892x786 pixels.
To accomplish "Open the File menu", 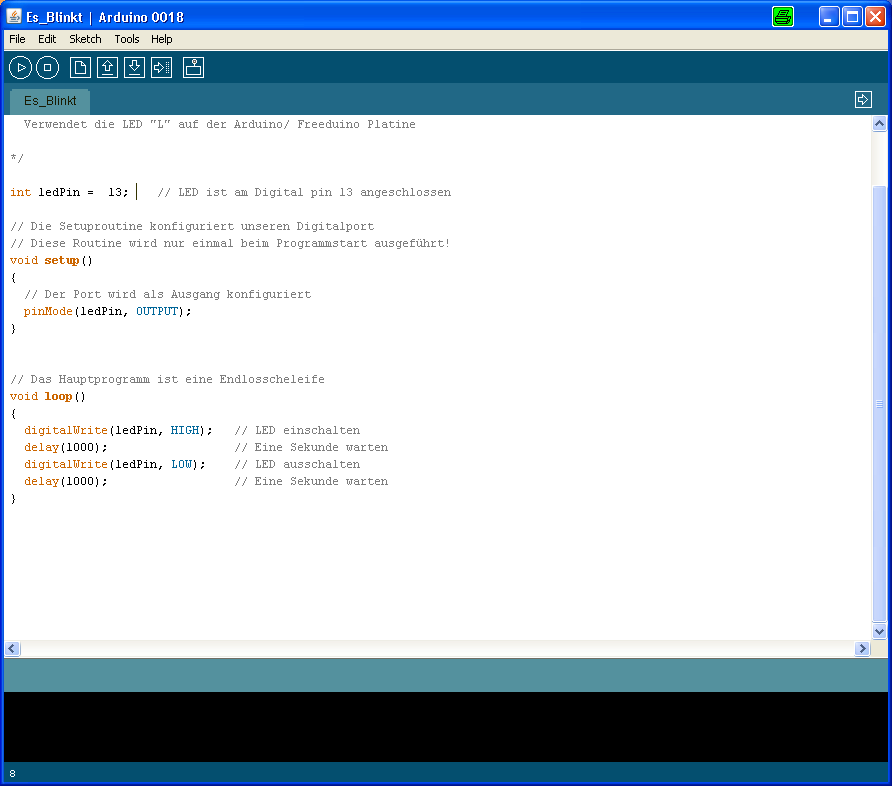I will point(17,39).
